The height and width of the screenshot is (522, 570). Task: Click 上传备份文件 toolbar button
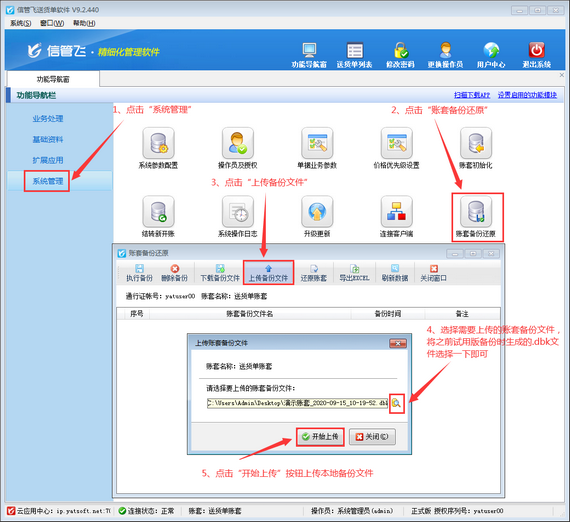click(268, 273)
